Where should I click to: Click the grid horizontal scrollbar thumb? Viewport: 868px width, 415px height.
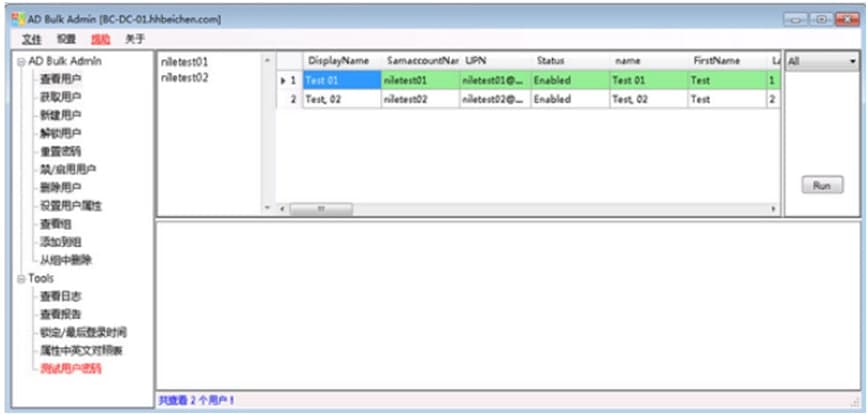(x=321, y=209)
